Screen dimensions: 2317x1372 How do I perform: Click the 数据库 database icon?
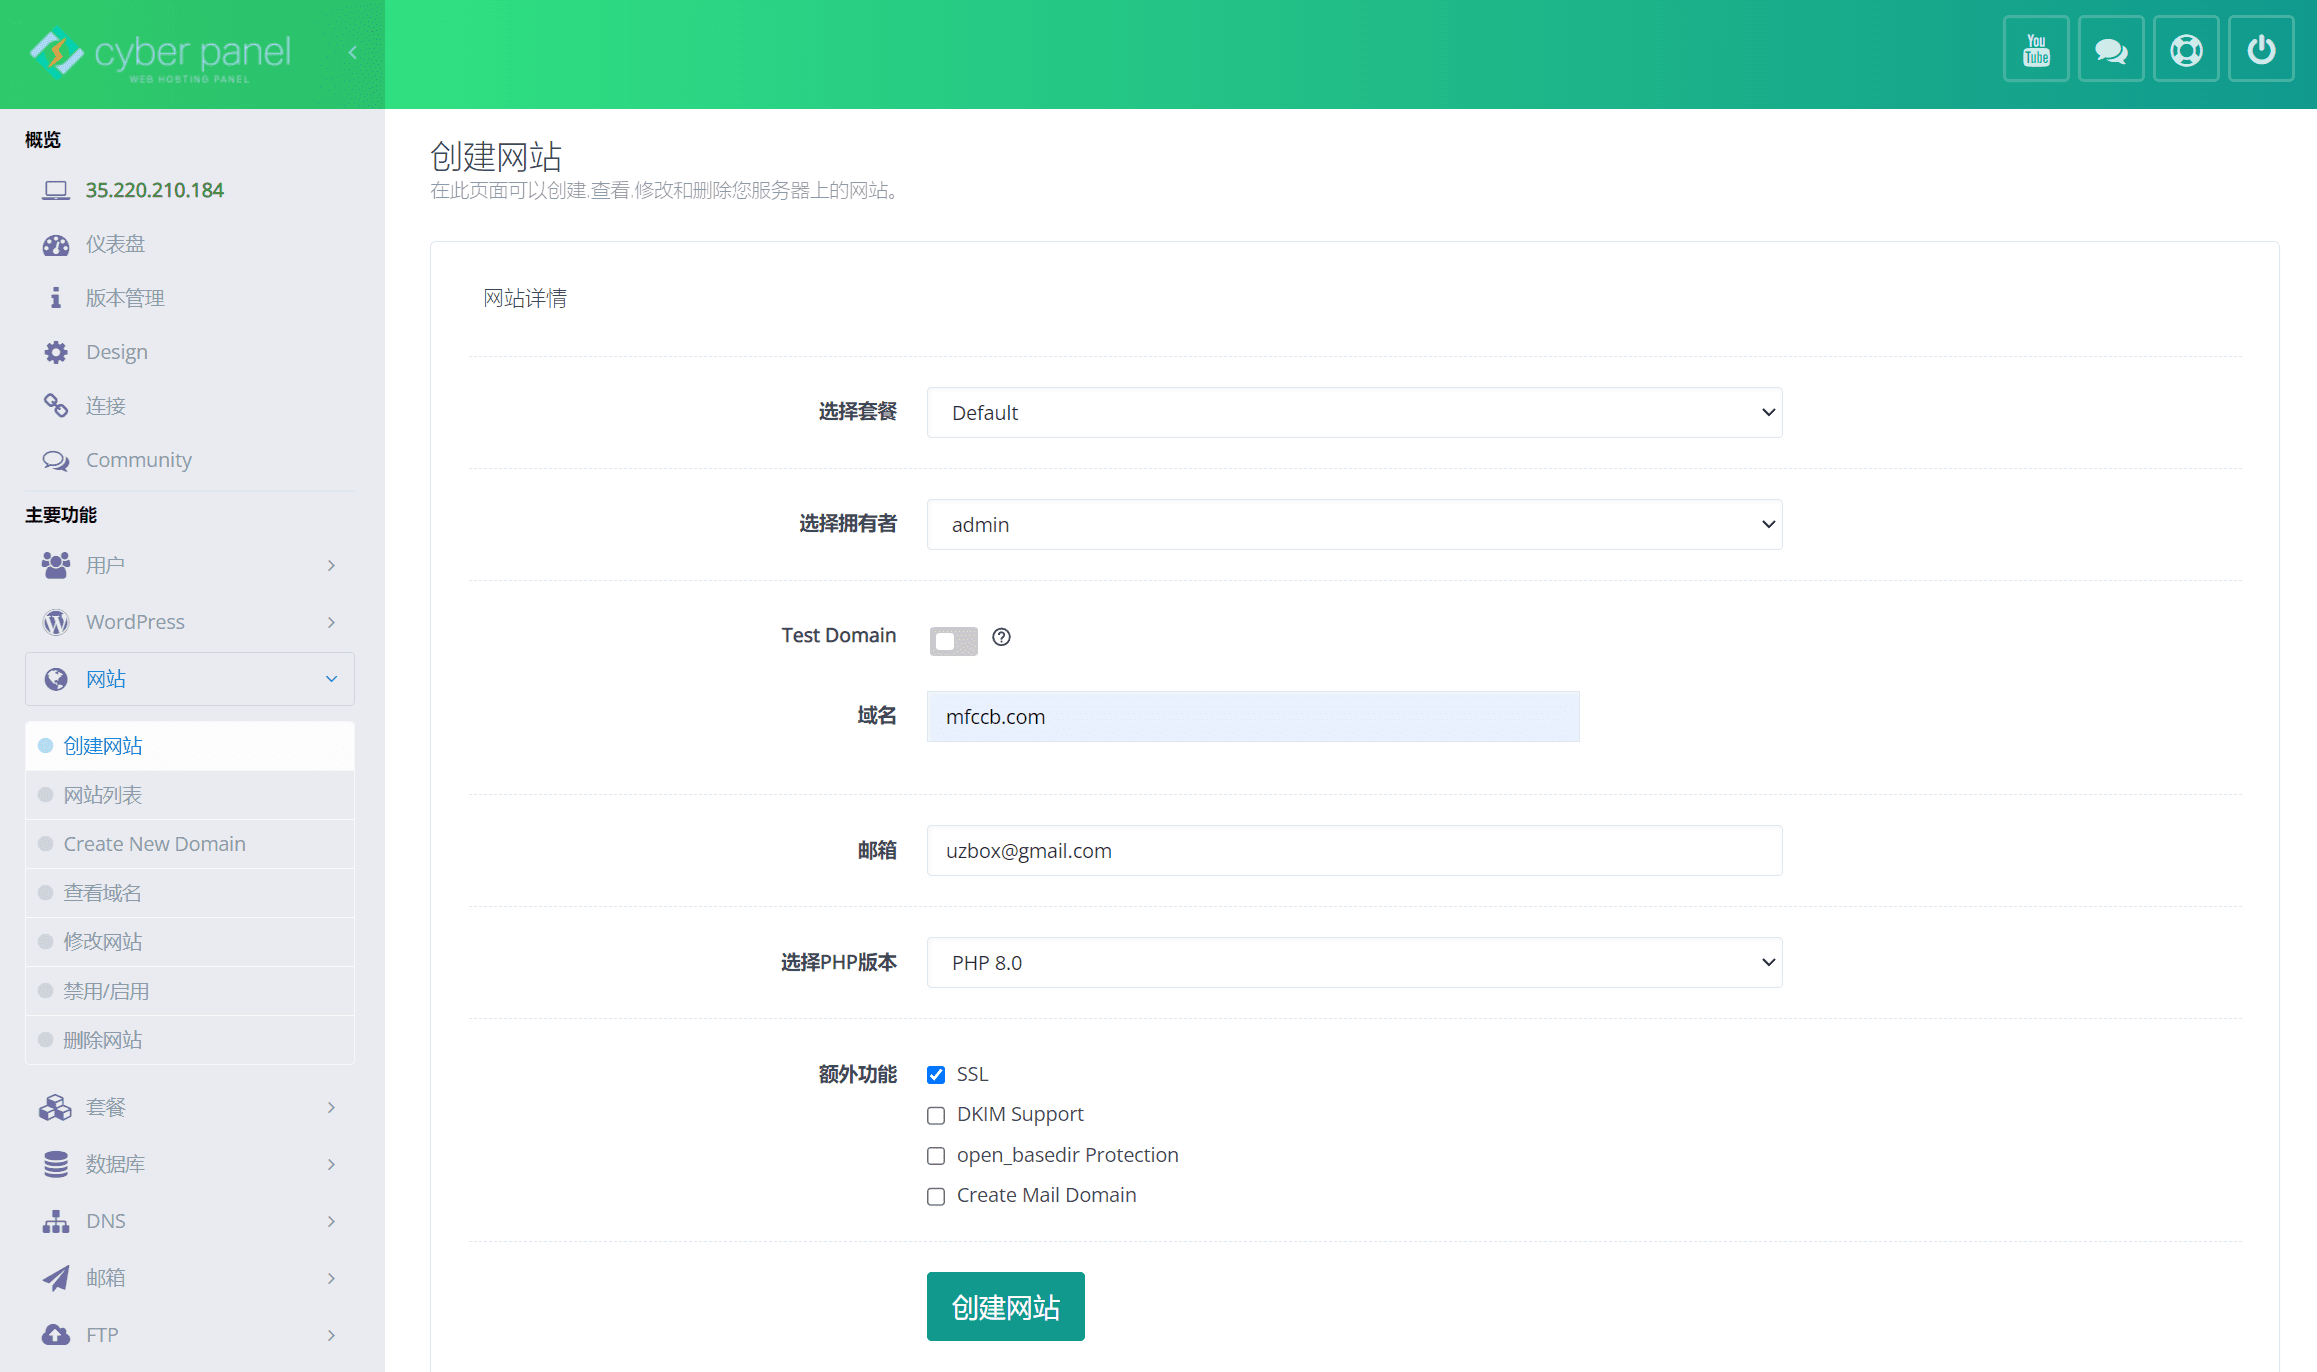point(56,1163)
